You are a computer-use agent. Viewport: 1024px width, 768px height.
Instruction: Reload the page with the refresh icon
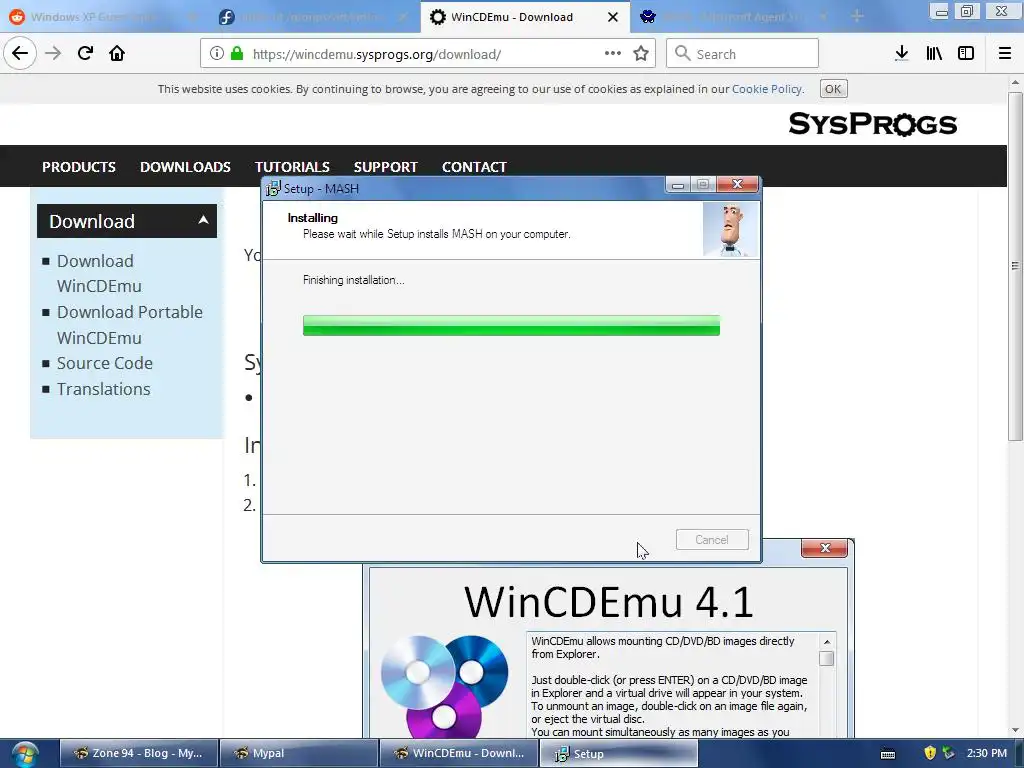[x=85, y=54]
